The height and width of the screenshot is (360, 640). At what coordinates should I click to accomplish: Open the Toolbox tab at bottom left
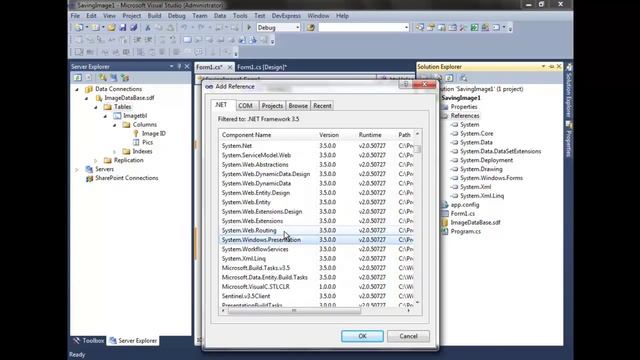pos(89,340)
